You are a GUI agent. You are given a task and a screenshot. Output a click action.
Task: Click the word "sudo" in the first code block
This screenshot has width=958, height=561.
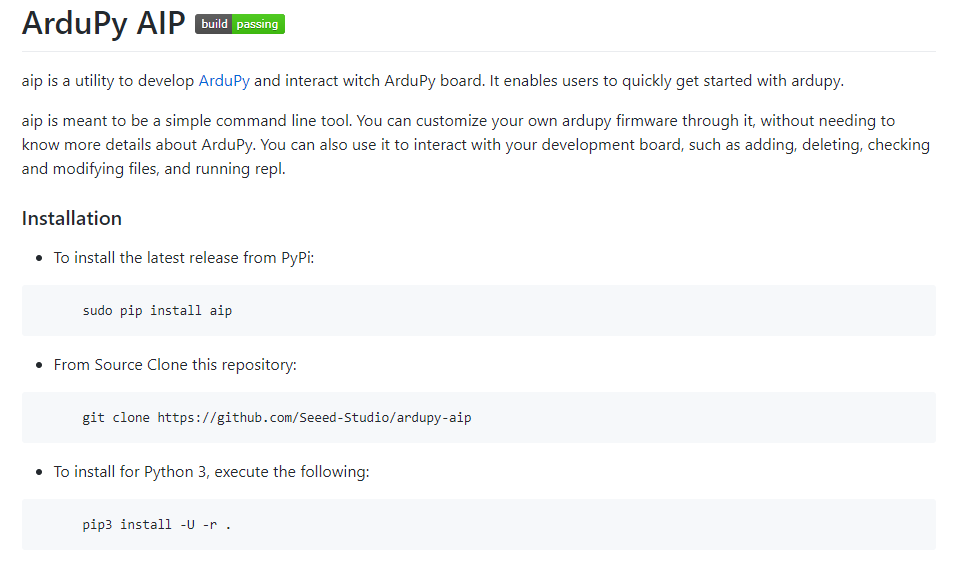(x=97, y=310)
